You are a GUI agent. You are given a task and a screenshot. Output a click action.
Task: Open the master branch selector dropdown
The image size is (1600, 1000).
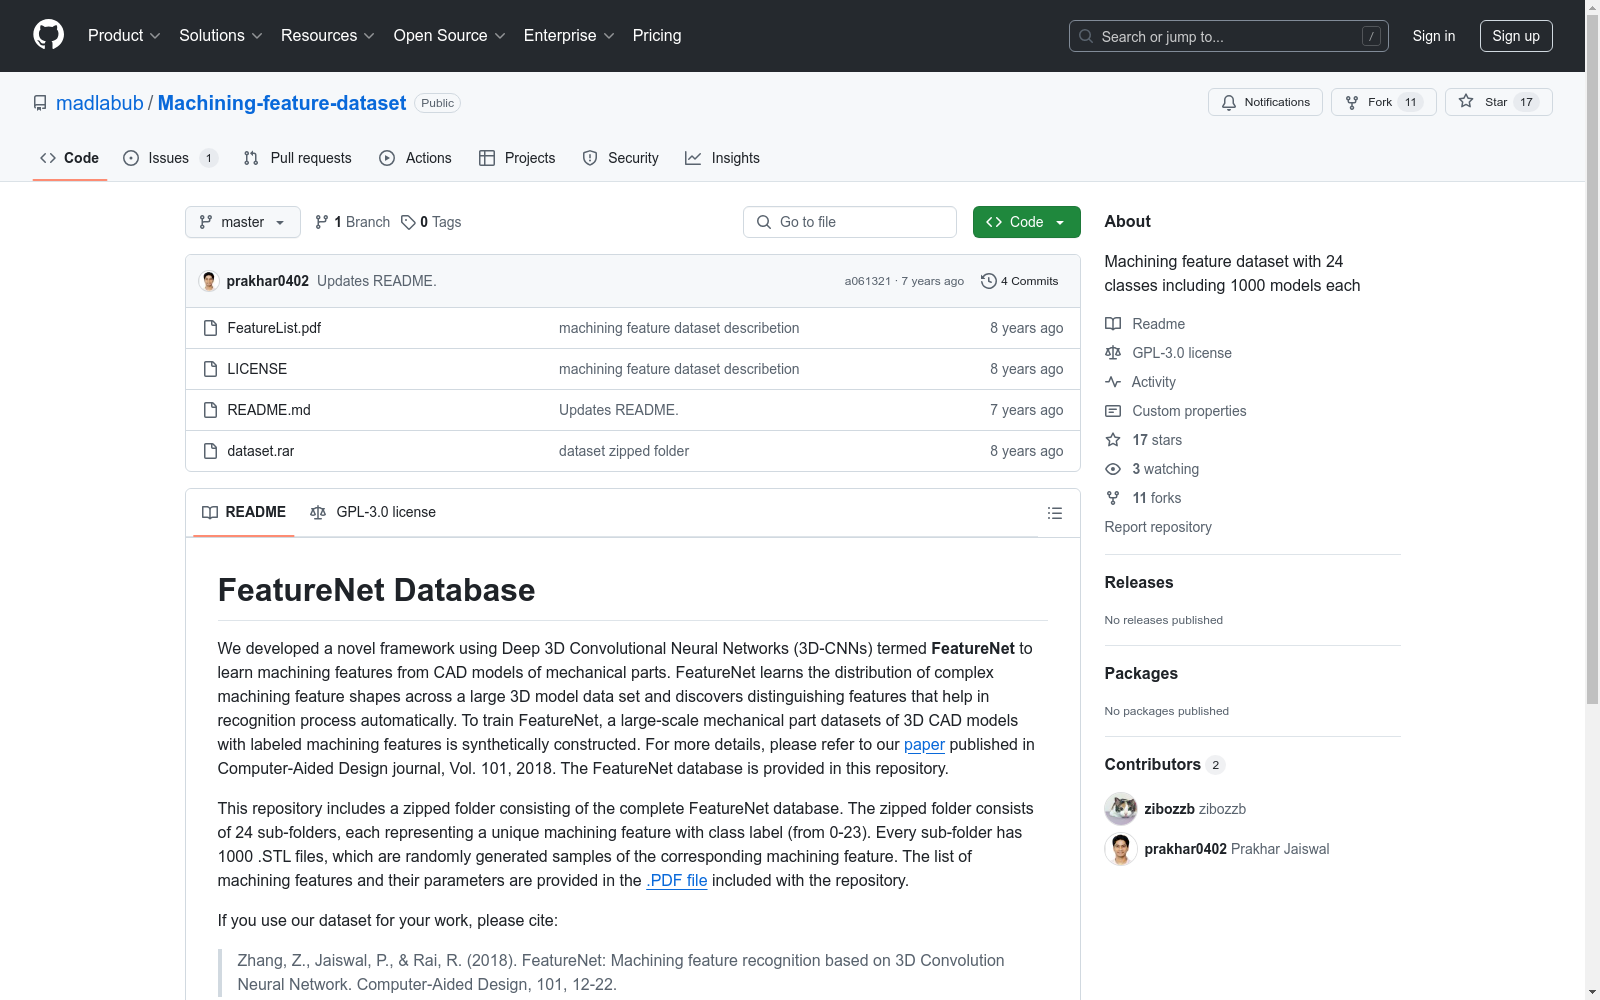tap(243, 222)
